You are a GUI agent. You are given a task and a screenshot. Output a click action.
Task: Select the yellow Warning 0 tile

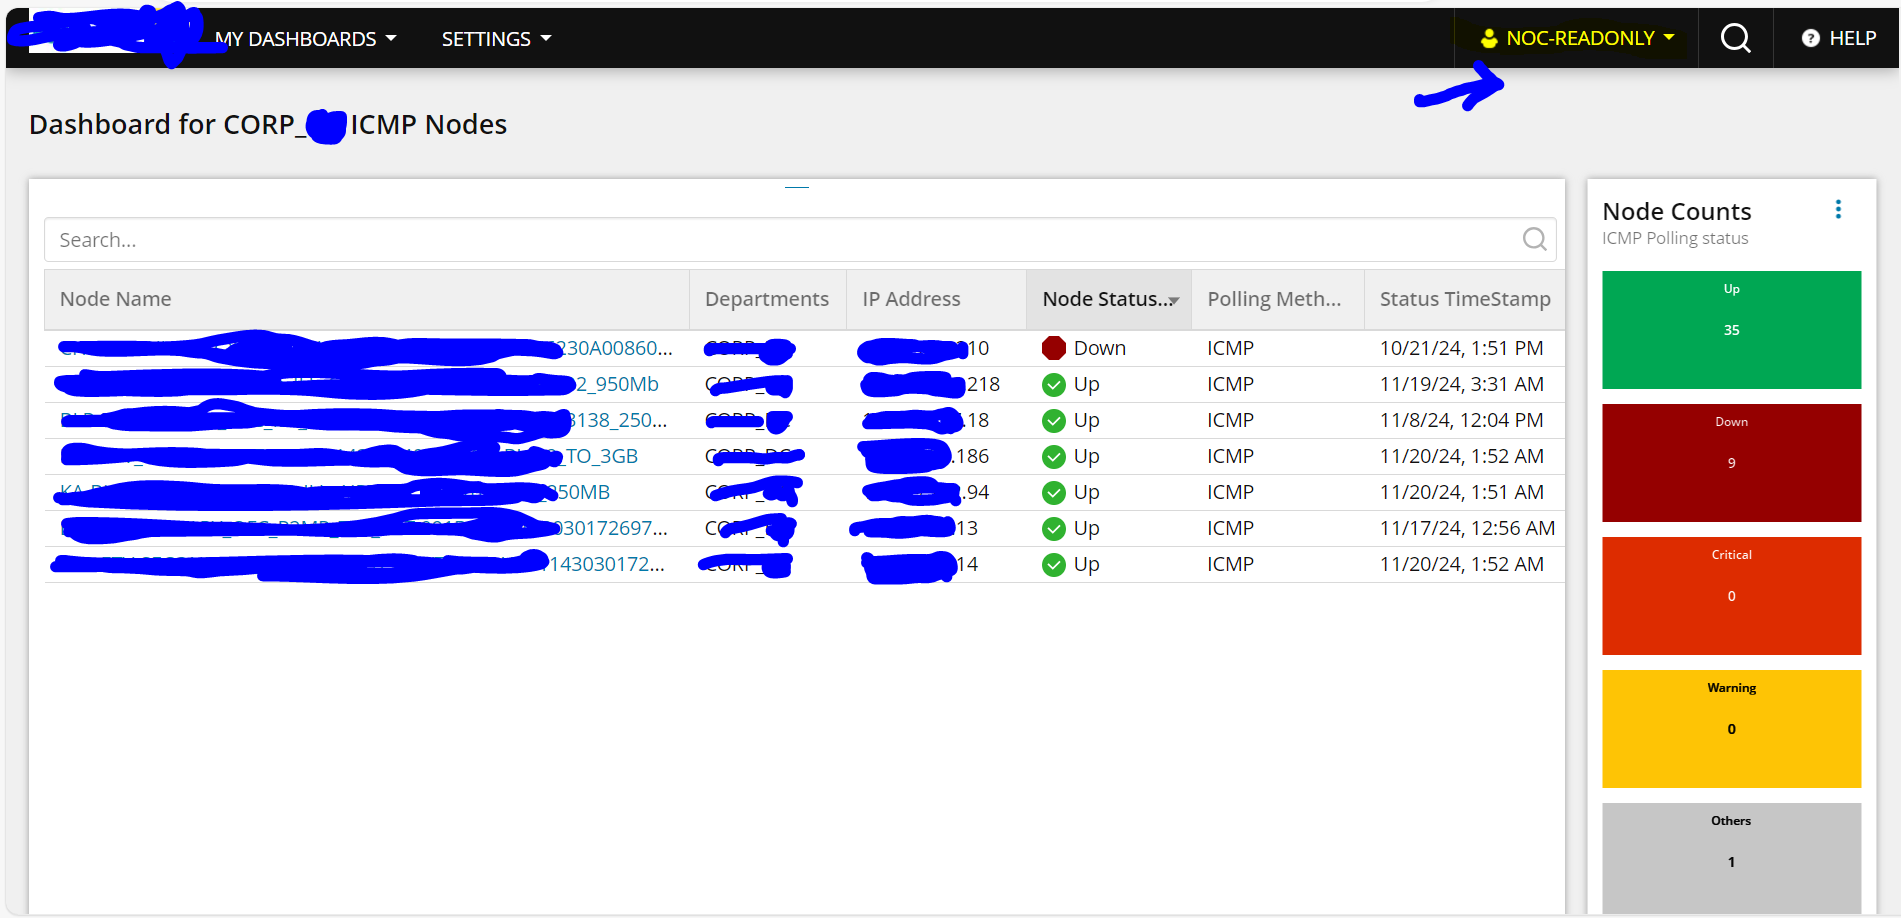pos(1731,729)
